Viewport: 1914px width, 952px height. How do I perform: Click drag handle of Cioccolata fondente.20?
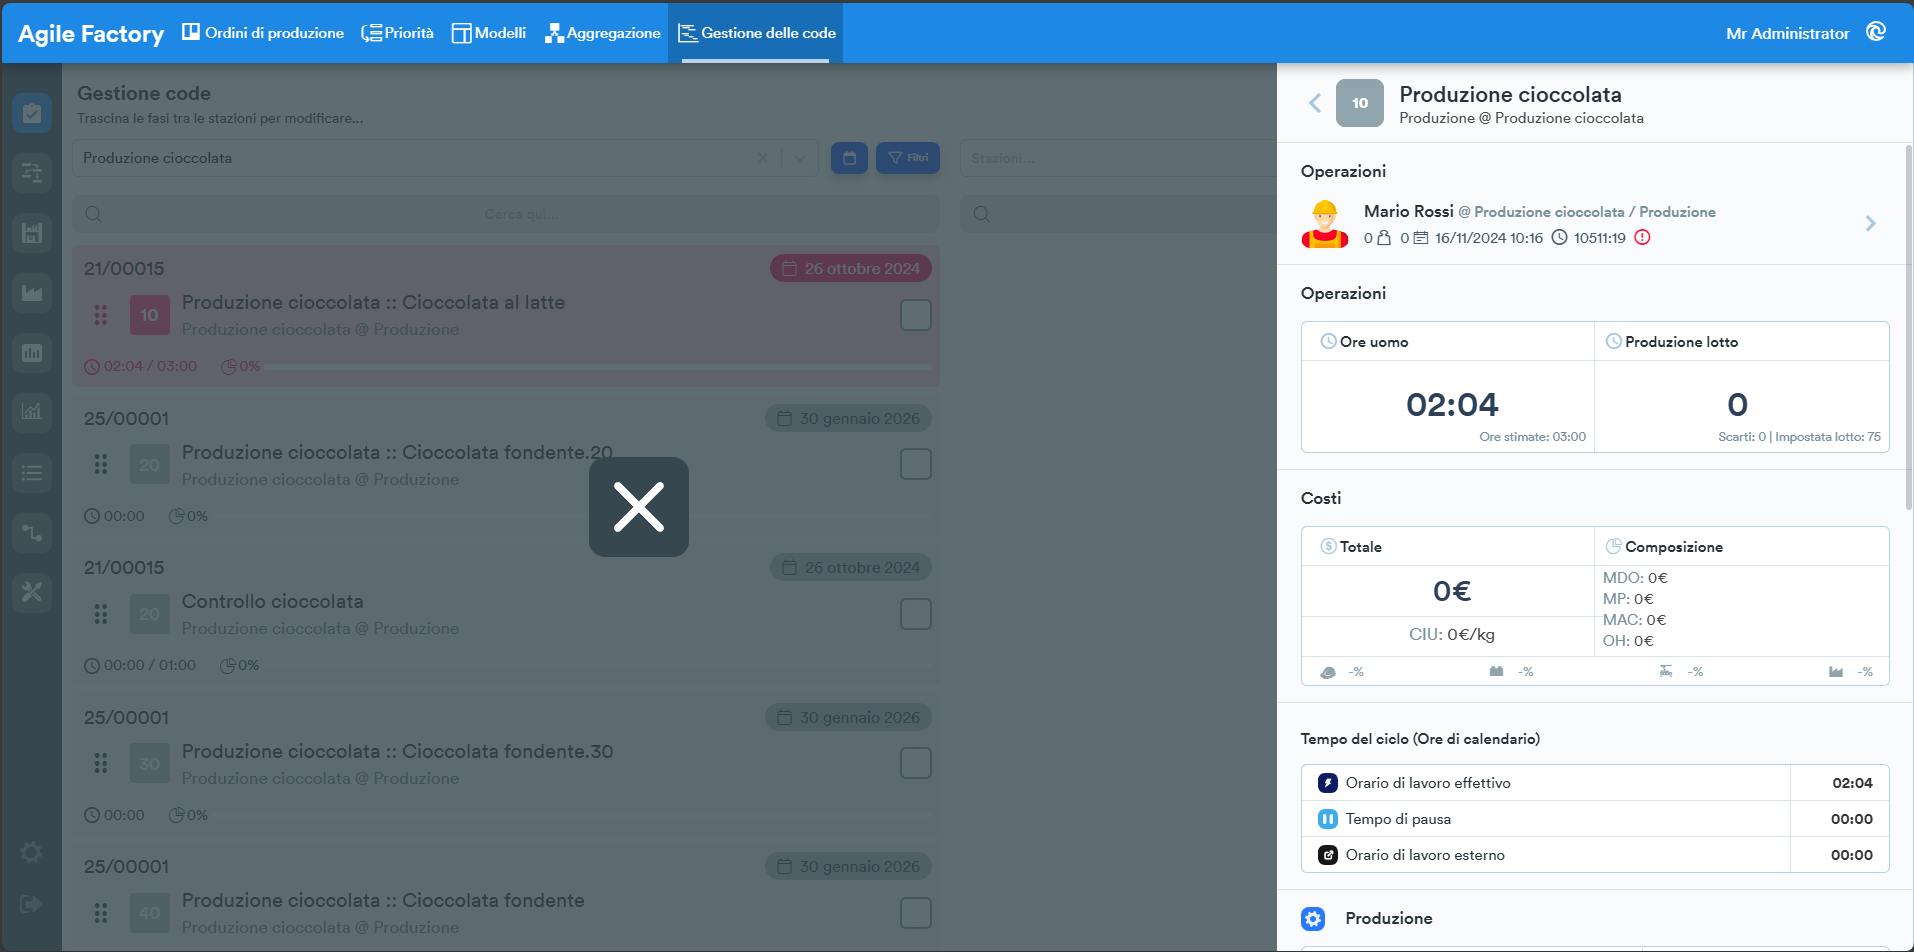click(x=101, y=464)
